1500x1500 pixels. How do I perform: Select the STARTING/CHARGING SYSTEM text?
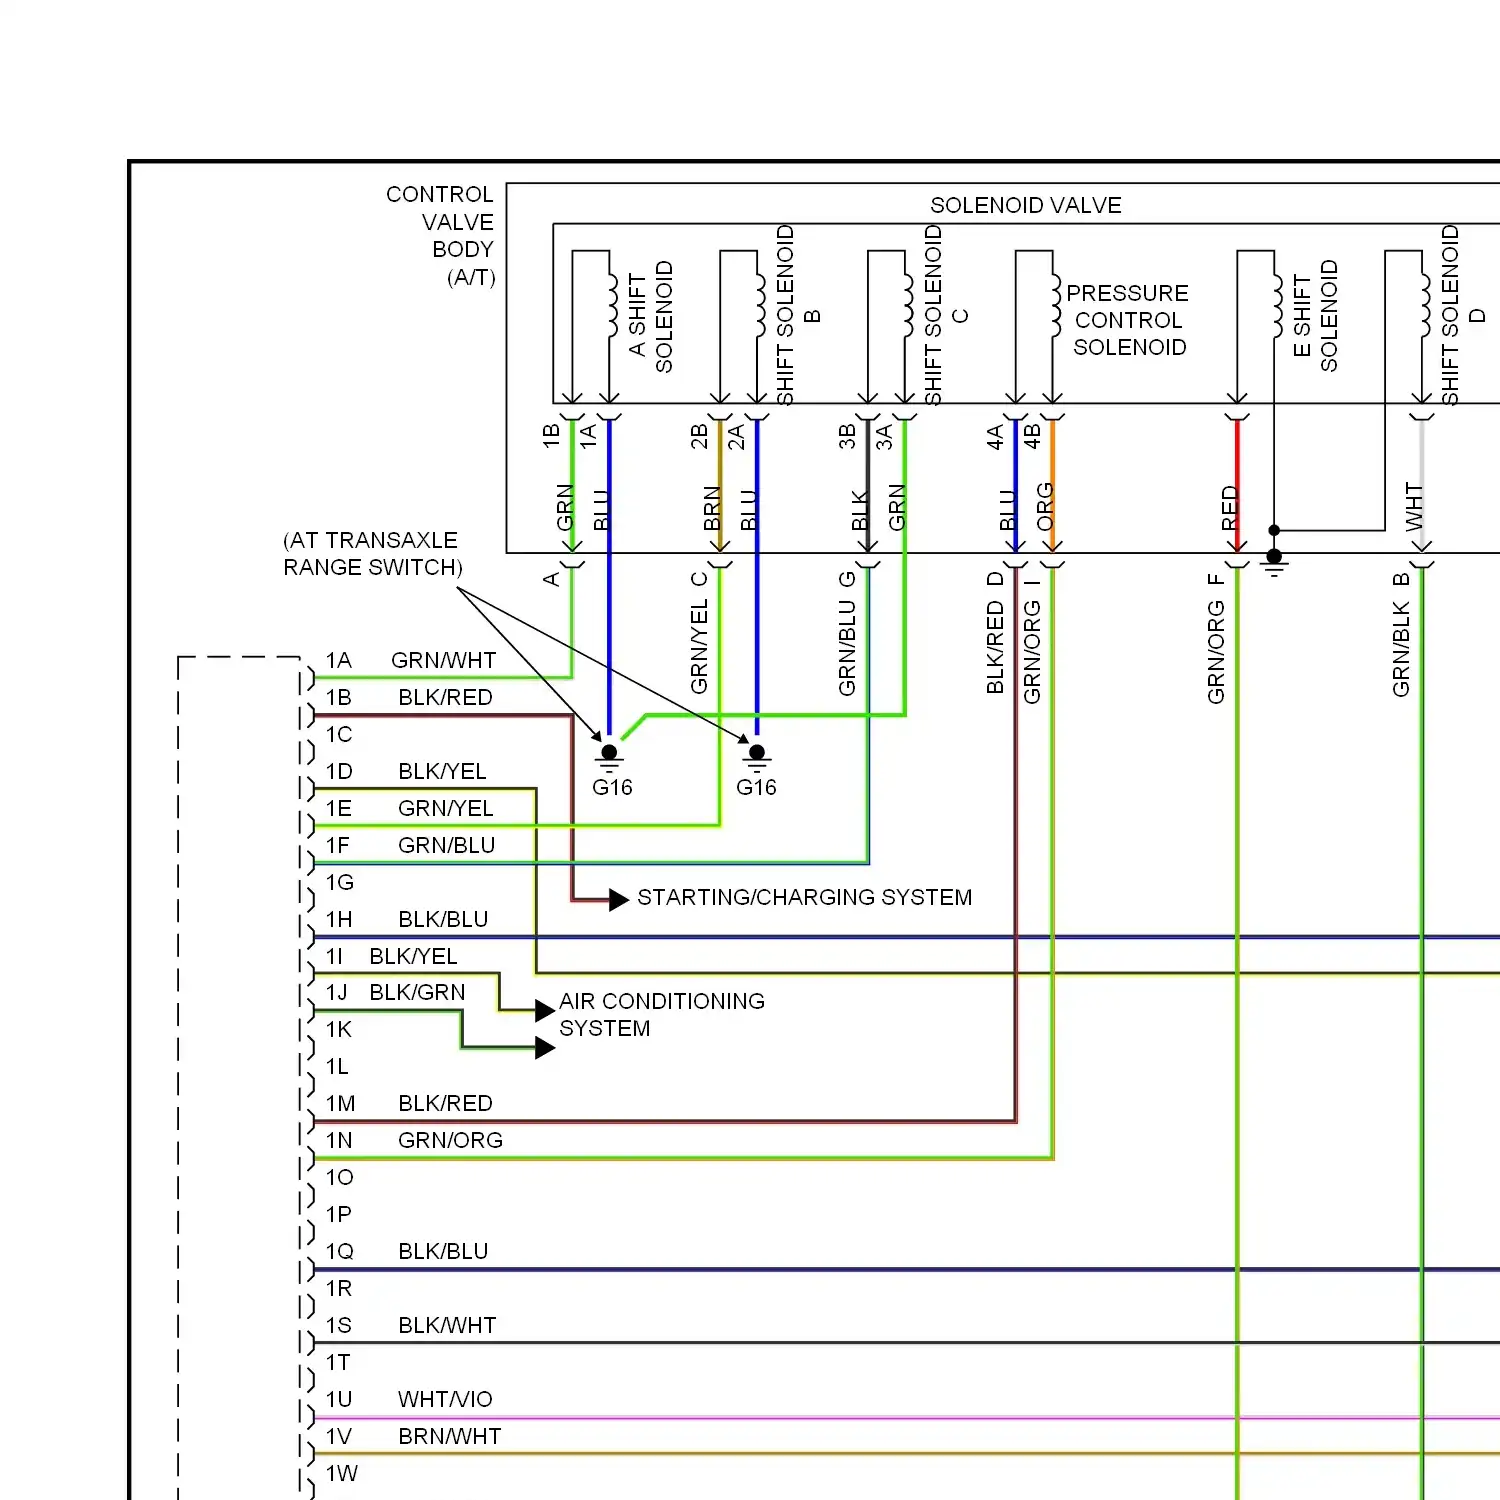click(805, 897)
